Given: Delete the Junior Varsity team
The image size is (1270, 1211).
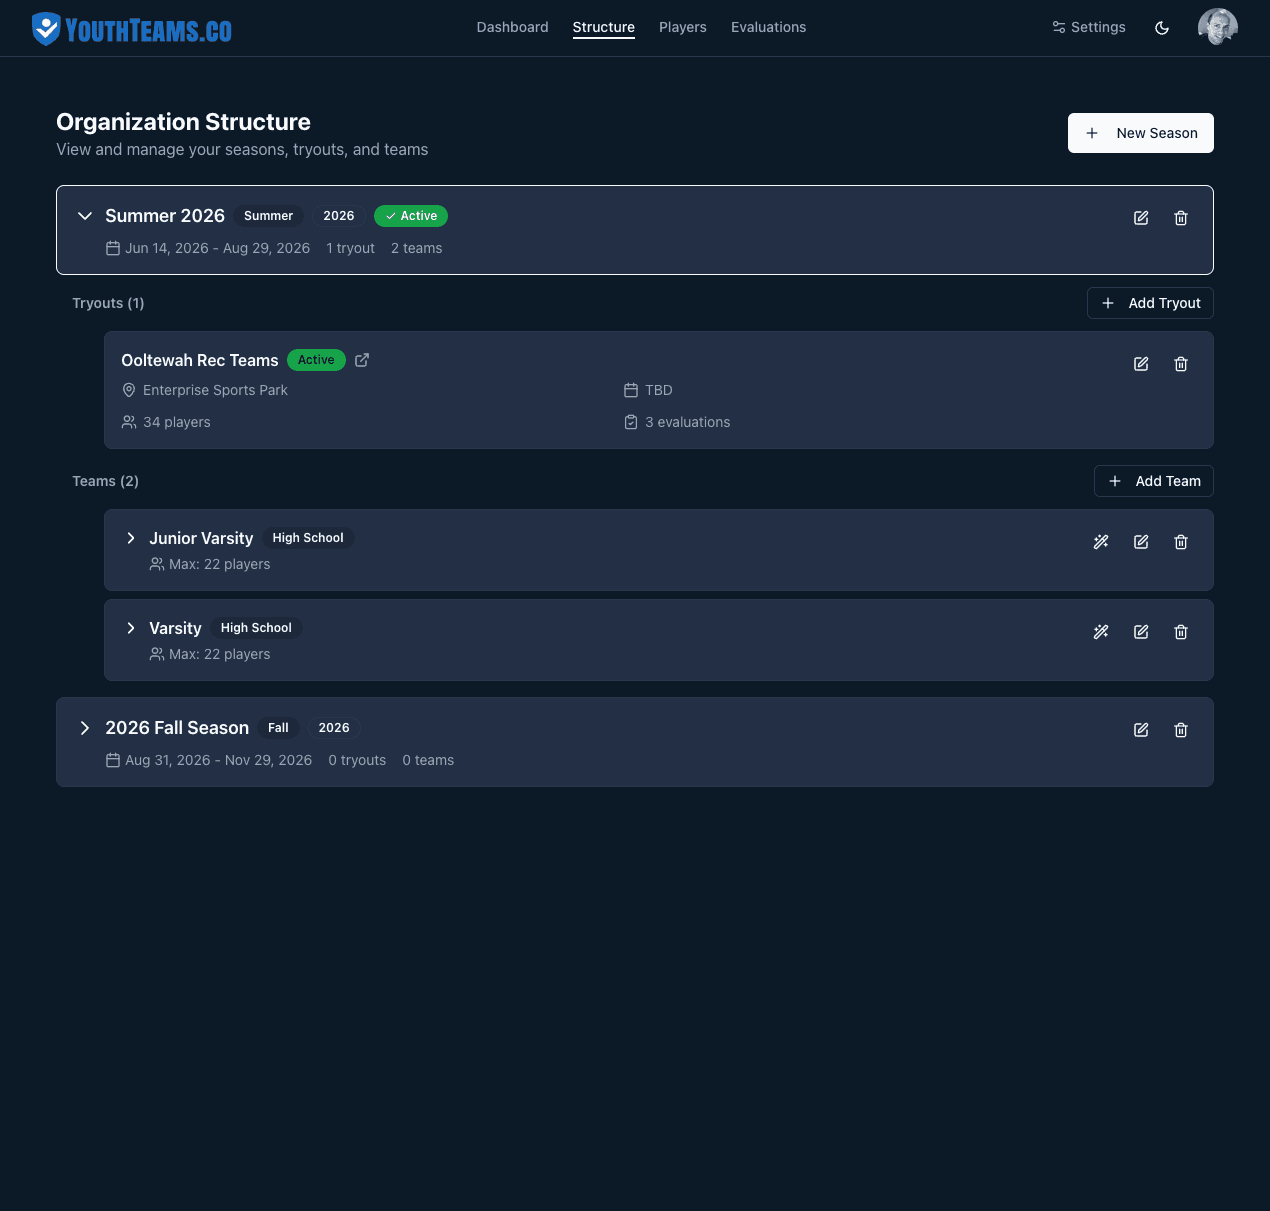Looking at the screenshot, I should tap(1181, 542).
